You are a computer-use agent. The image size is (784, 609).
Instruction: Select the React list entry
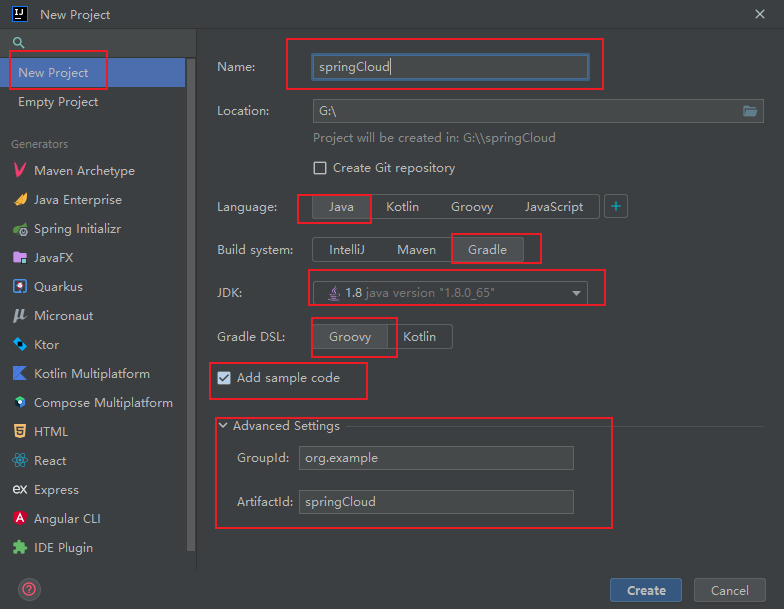click(x=92, y=460)
